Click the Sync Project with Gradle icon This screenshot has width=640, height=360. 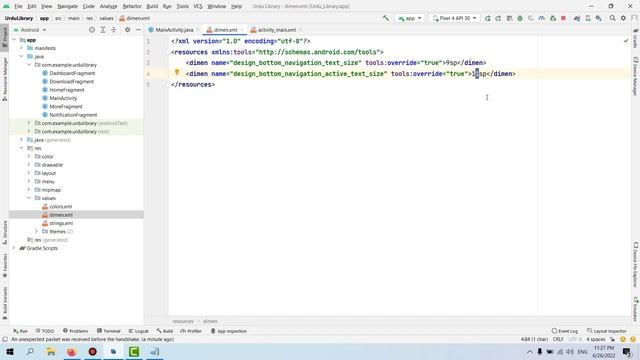(577, 18)
